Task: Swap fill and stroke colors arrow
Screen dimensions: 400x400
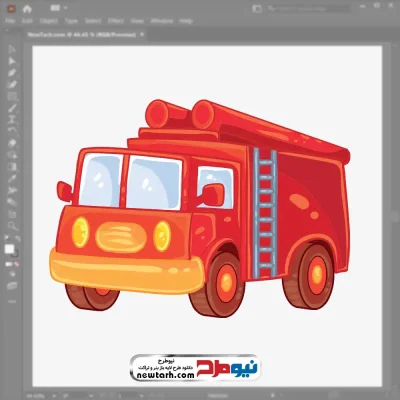Action: click(18, 238)
